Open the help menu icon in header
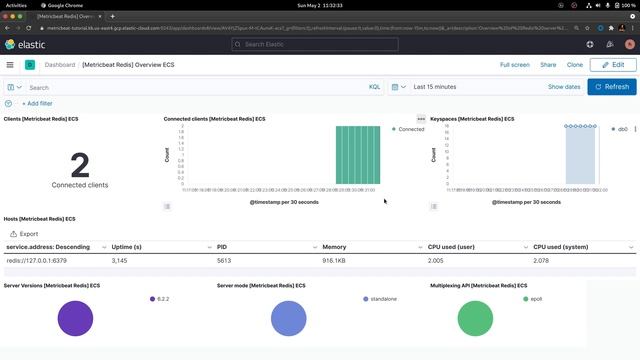This screenshot has width=640, height=360. coord(590,44)
